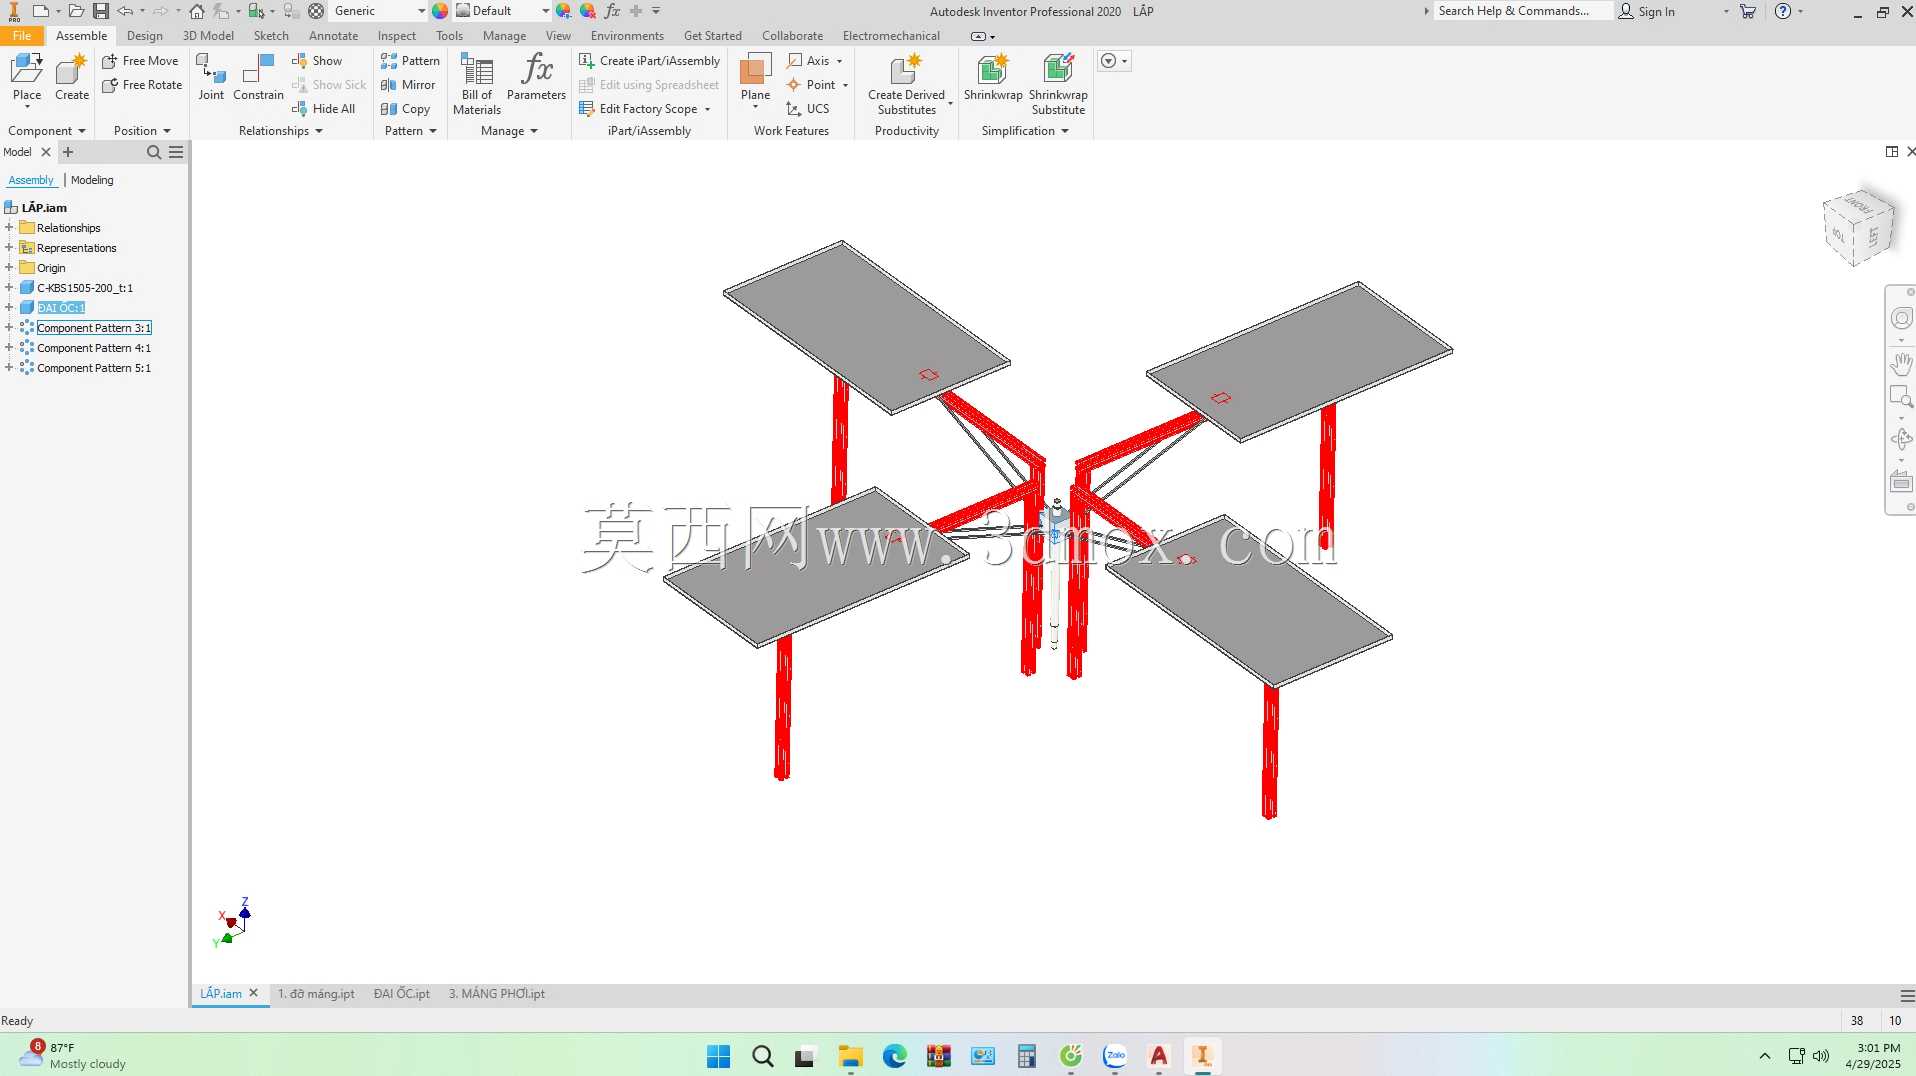Viewport: 1916px width, 1076px height.
Task: Select the Free Move tool
Action: coord(140,61)
